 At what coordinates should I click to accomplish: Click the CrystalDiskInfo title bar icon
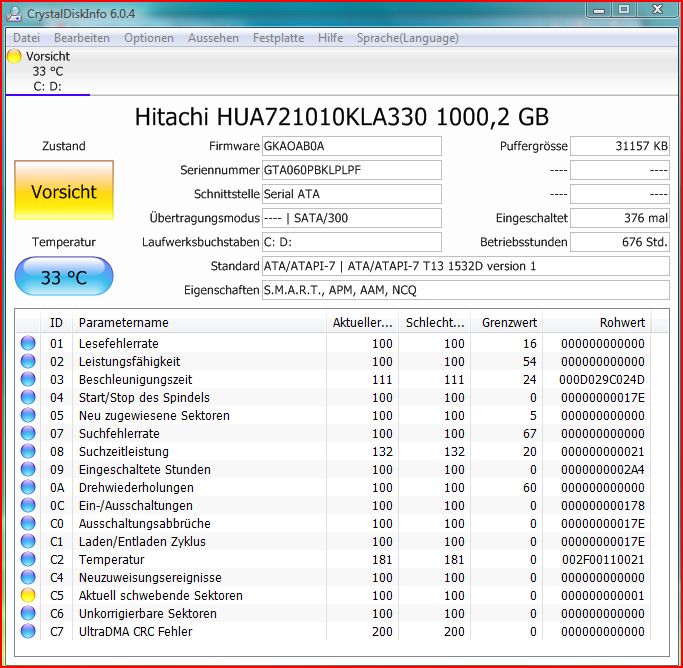click(14, 13)
